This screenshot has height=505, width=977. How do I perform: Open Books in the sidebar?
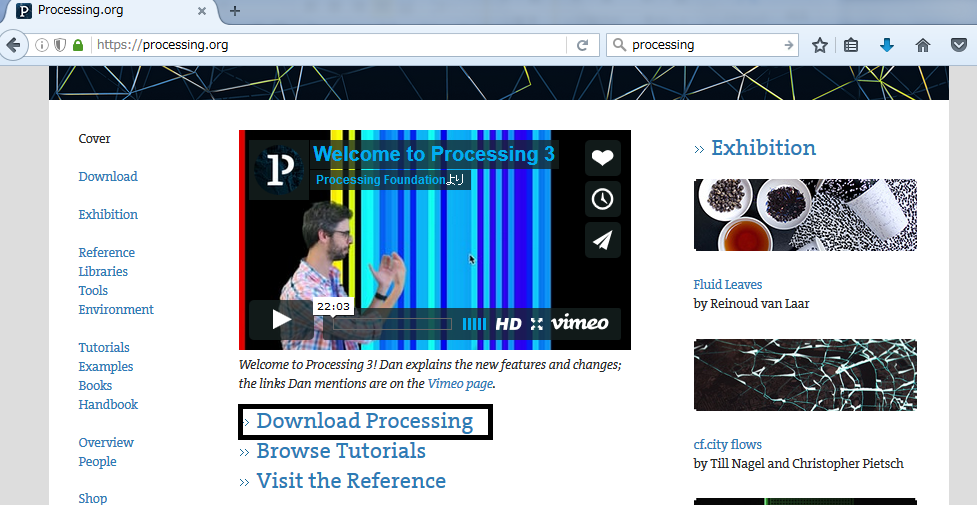(95, 385)
